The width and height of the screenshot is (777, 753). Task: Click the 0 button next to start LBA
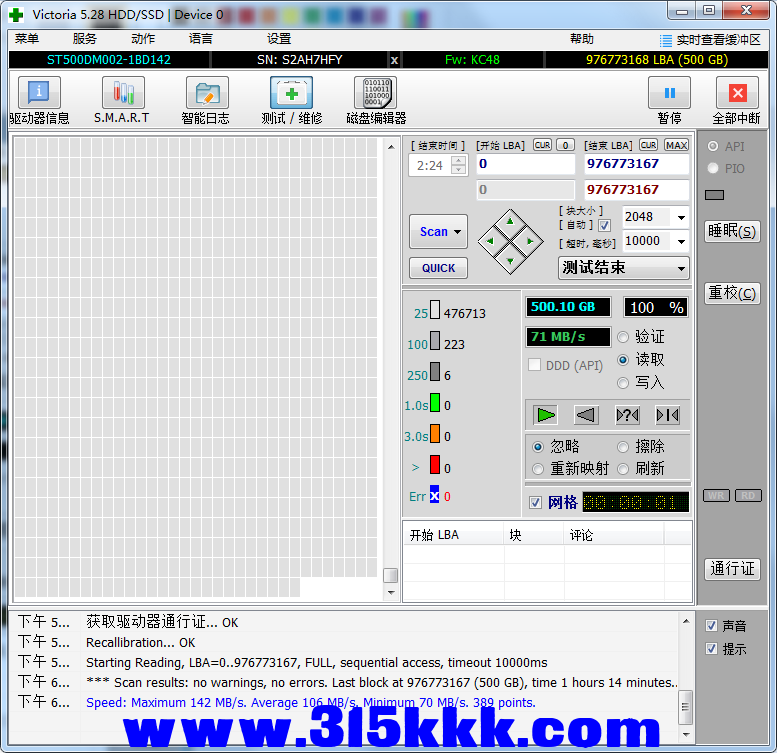pyautogui.click(x=565, y=145)
